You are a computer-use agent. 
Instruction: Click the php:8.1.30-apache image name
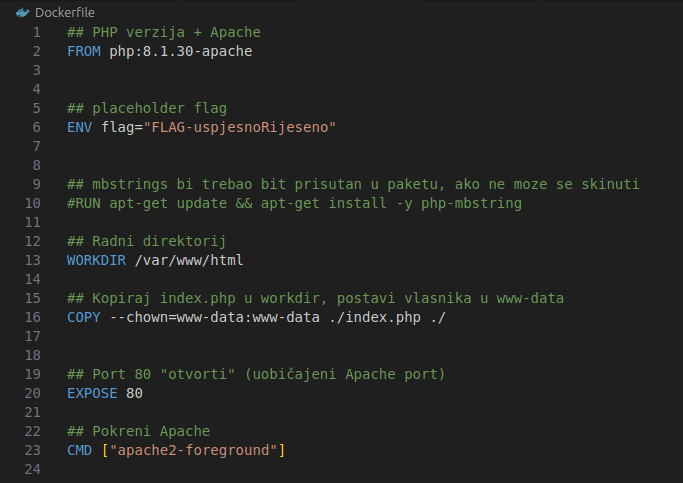pyautogui.click(x=180, y=50)
